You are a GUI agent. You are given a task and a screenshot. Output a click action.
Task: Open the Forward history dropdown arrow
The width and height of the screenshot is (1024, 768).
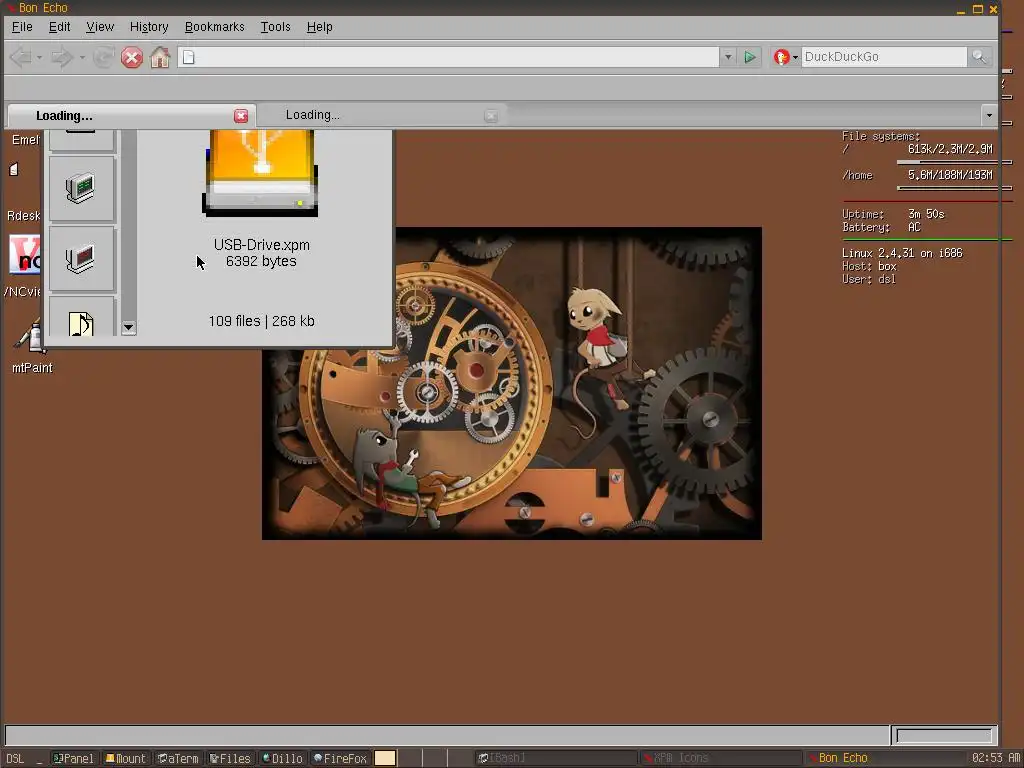[x=82, y=58]
